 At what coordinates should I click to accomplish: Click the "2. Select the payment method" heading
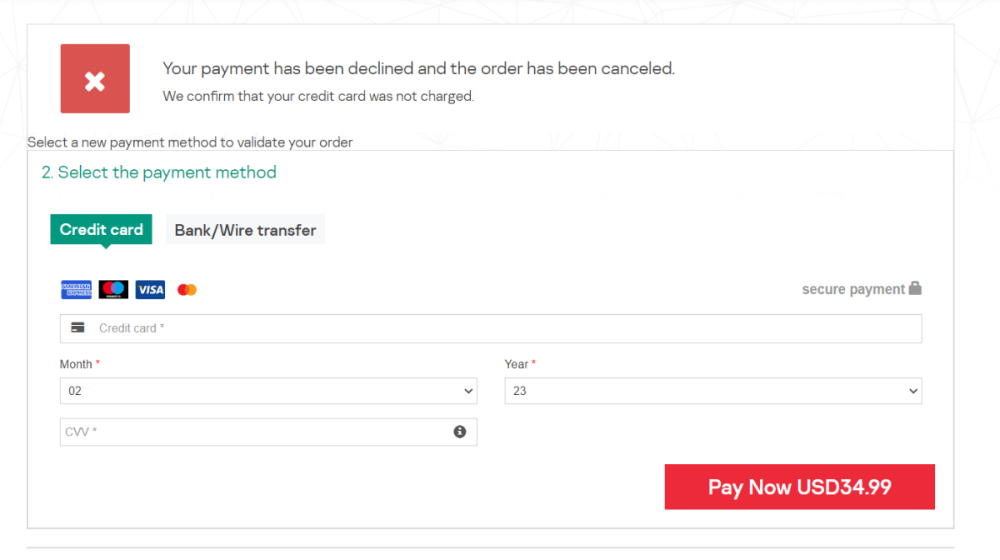click(x=159, y=172)
